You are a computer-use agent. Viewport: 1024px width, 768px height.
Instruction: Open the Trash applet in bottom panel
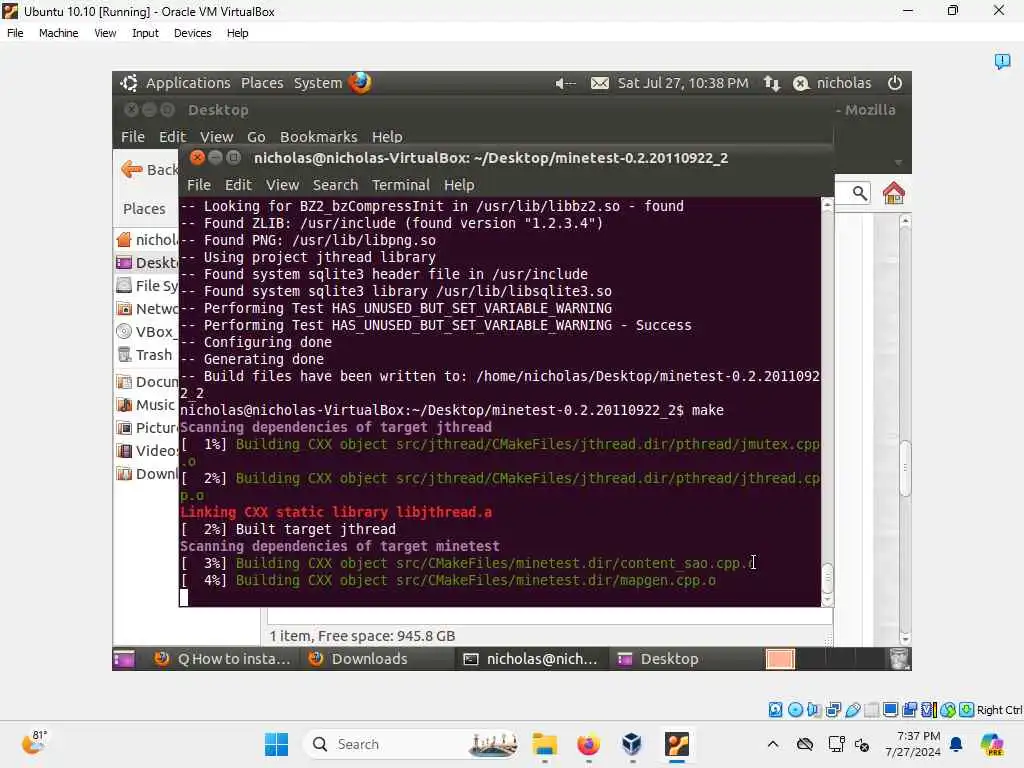(900, 659)
